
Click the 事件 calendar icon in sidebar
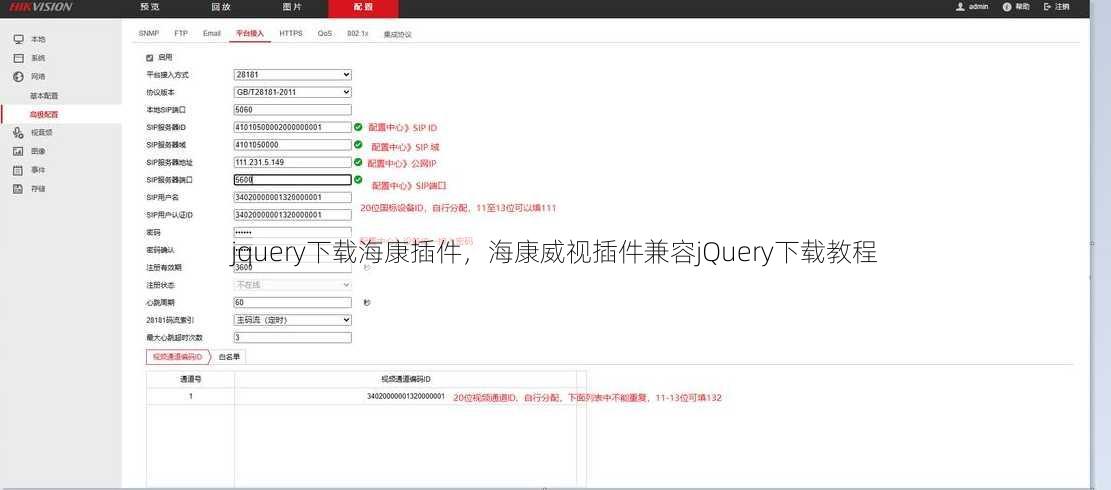click(x=19, y=170)
